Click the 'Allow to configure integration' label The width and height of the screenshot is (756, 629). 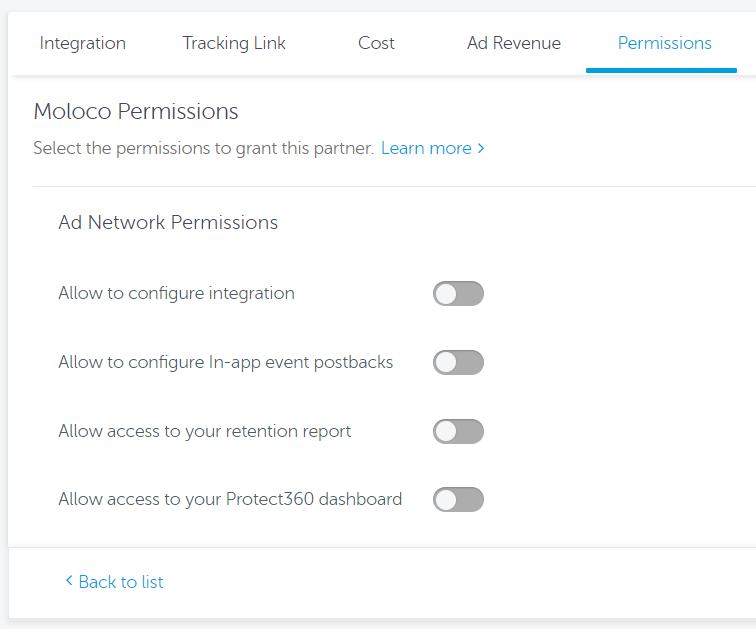[176, 294]
